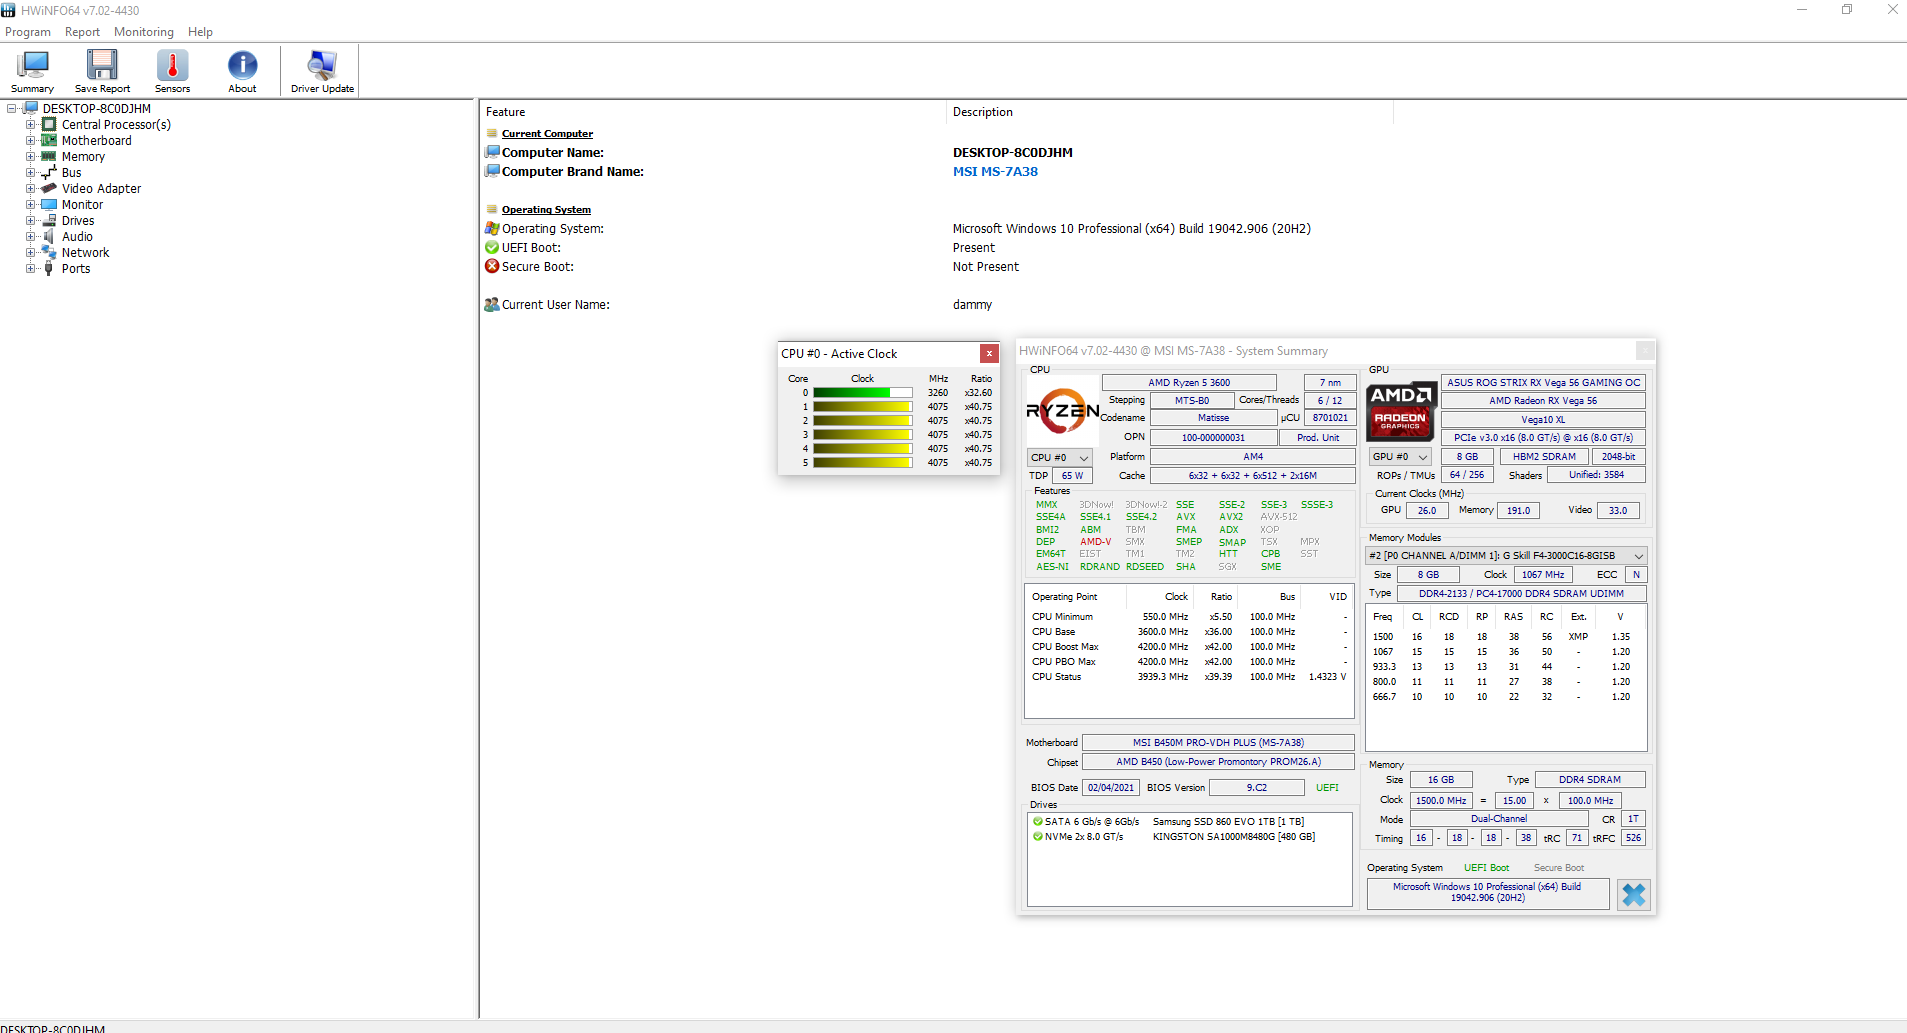Click the Samsung SSD 860 EVO 1TB entry

(1228, 822)
